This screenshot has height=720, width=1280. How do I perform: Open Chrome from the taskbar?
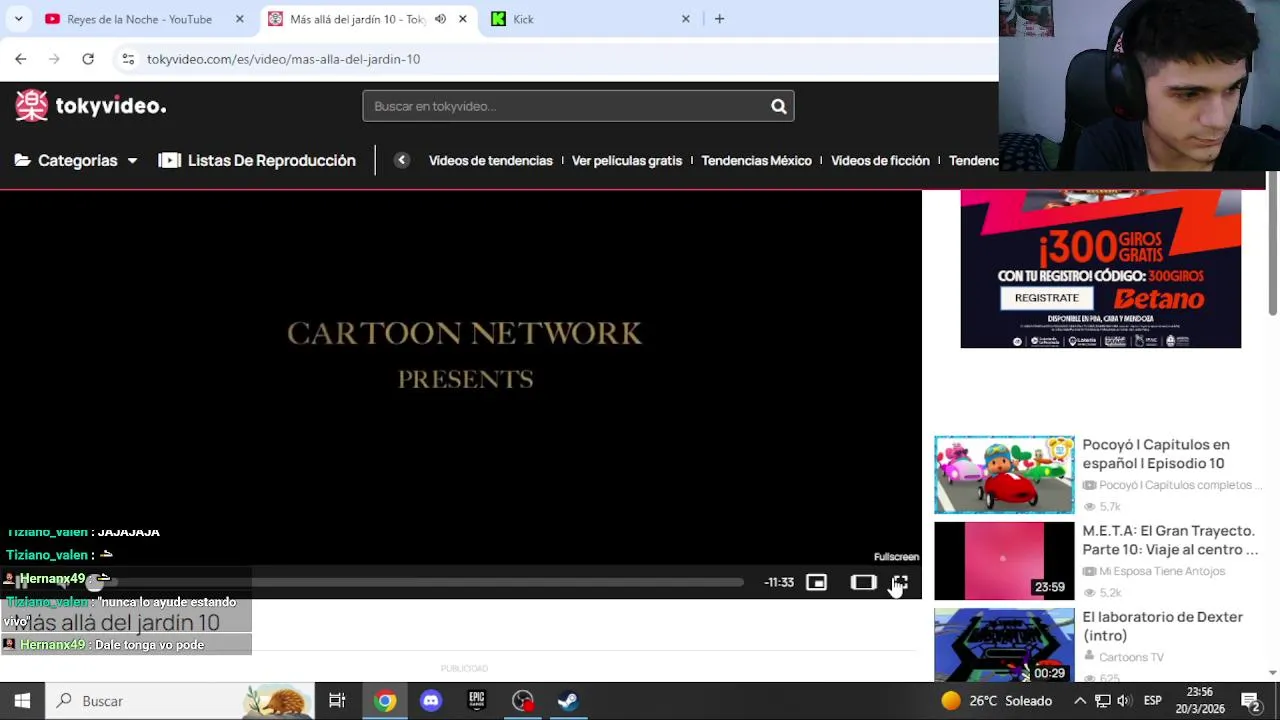click(x=385, y=701)
